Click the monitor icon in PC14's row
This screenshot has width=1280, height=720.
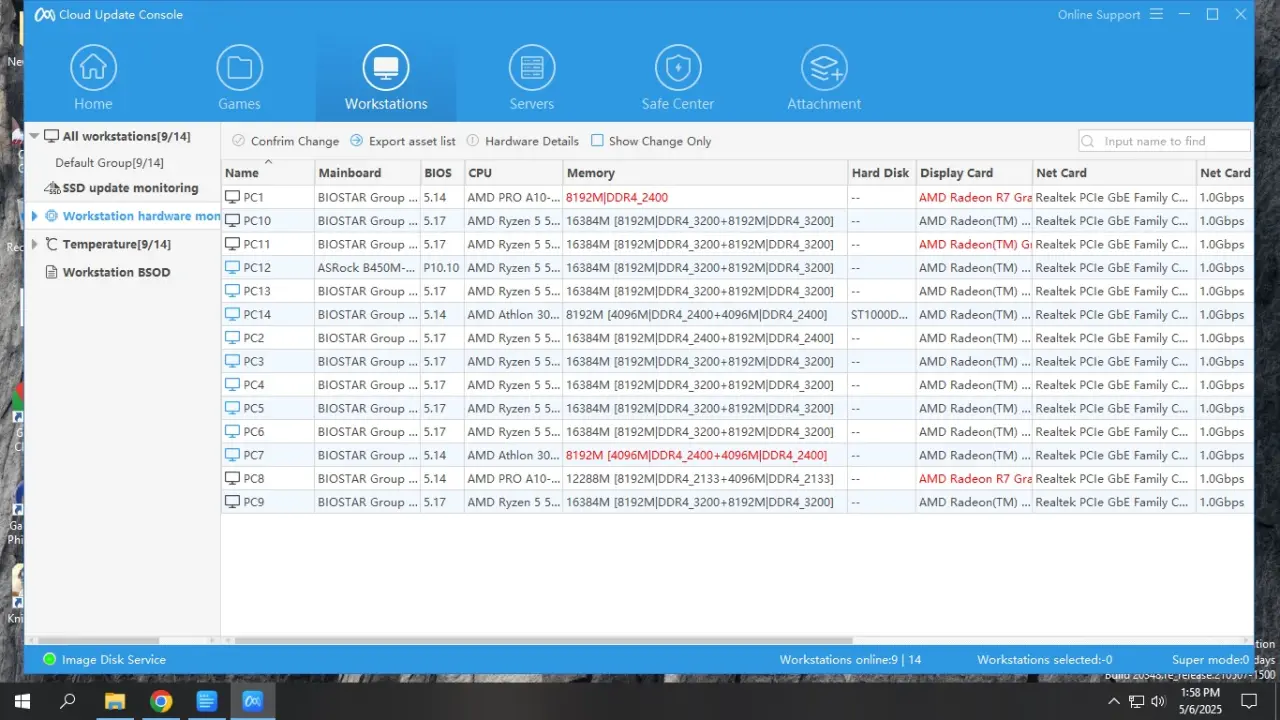(233, 315)
